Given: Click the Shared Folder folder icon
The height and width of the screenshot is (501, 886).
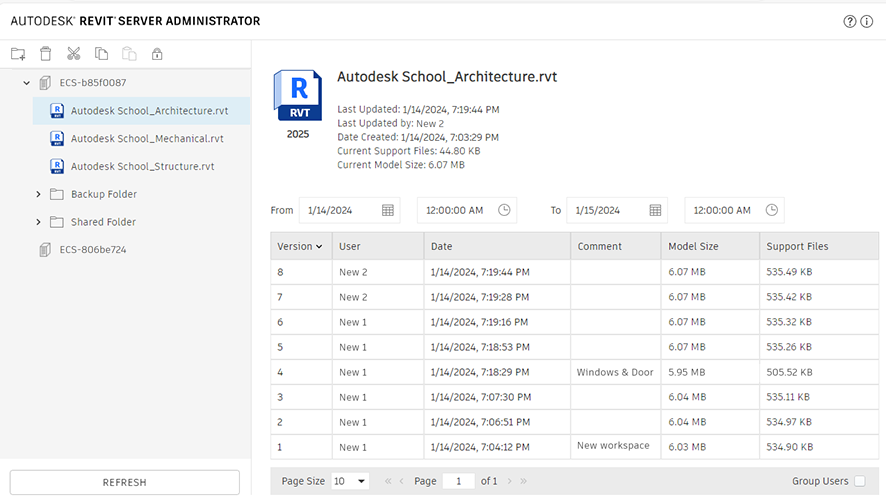Looking at the screenshot, I should pyautogui.click(x=57, y=222).
